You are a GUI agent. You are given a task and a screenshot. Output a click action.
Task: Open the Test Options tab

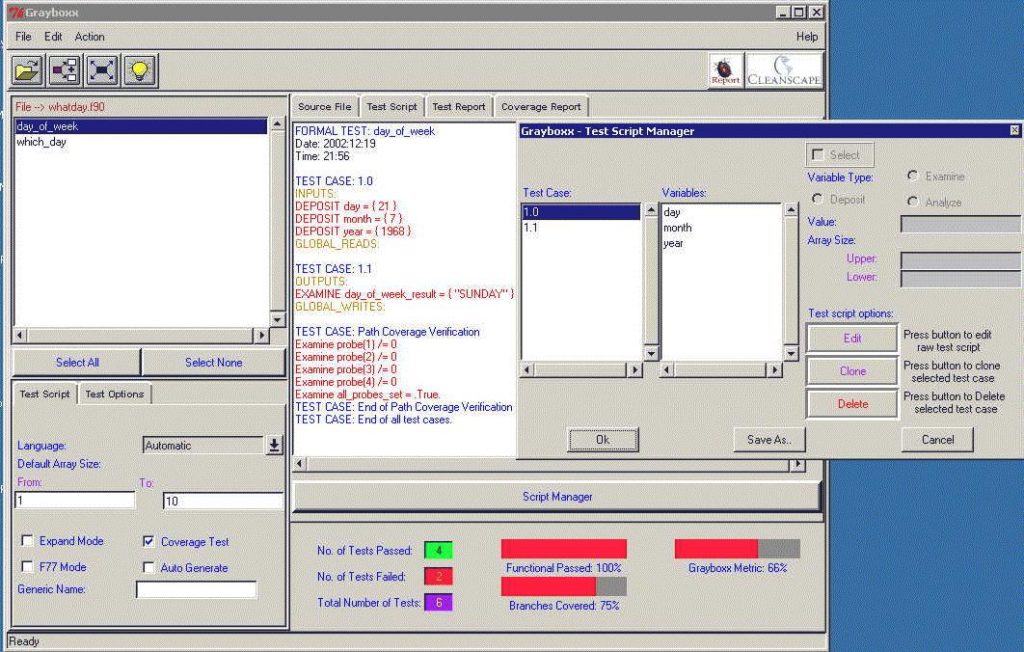point(114,394)
